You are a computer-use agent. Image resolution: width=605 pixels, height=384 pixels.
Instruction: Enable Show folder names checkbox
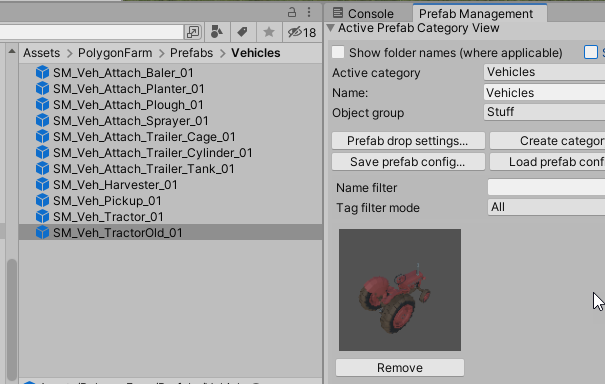click(338, 52)
